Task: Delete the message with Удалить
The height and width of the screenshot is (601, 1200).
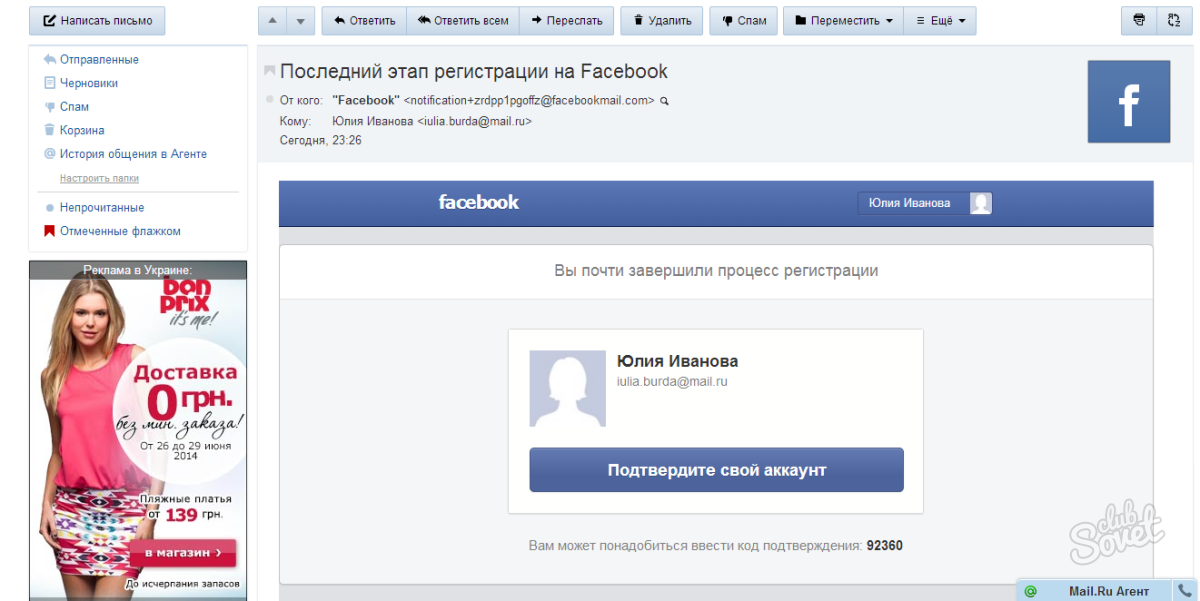Action: tap(661, 21)
